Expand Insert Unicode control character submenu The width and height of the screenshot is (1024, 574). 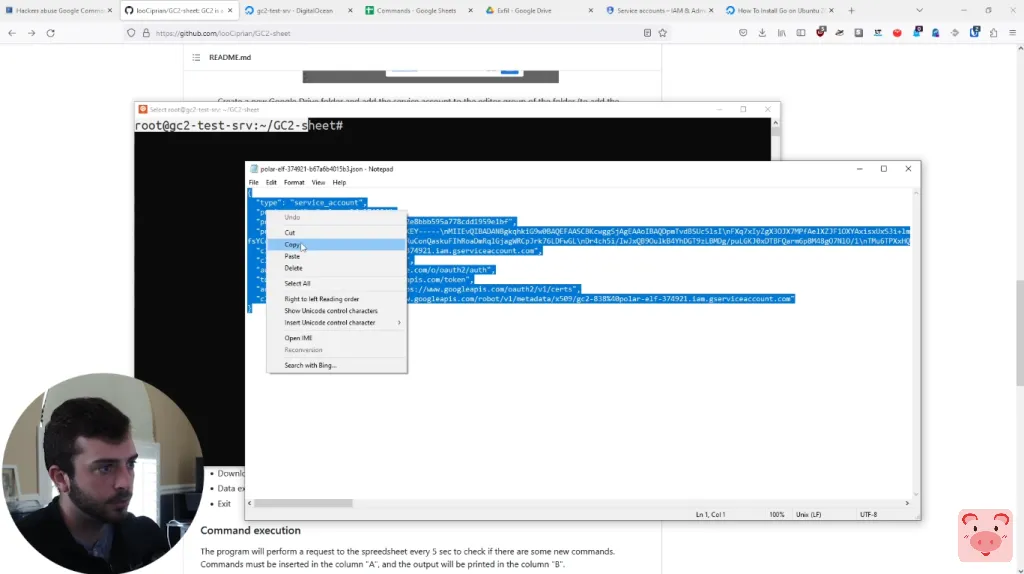[x=336, y=323]
